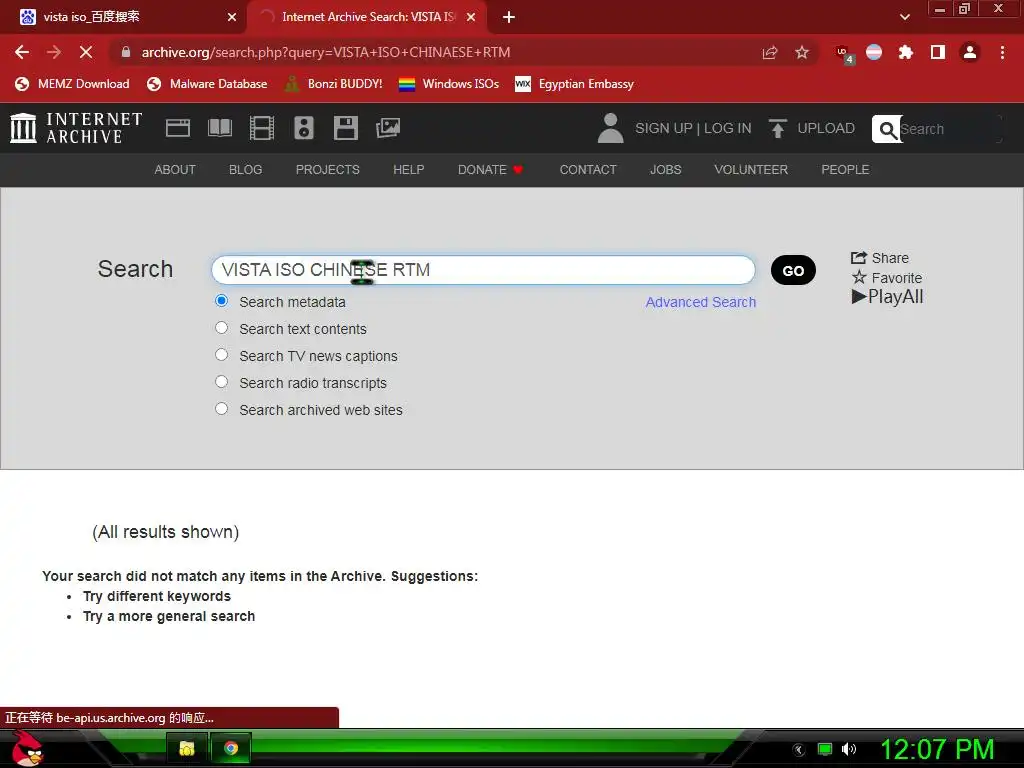This screenshot has height=768, width=1024.
Task: Open Chrome three-dot menu
Action: click(1002, 52)
